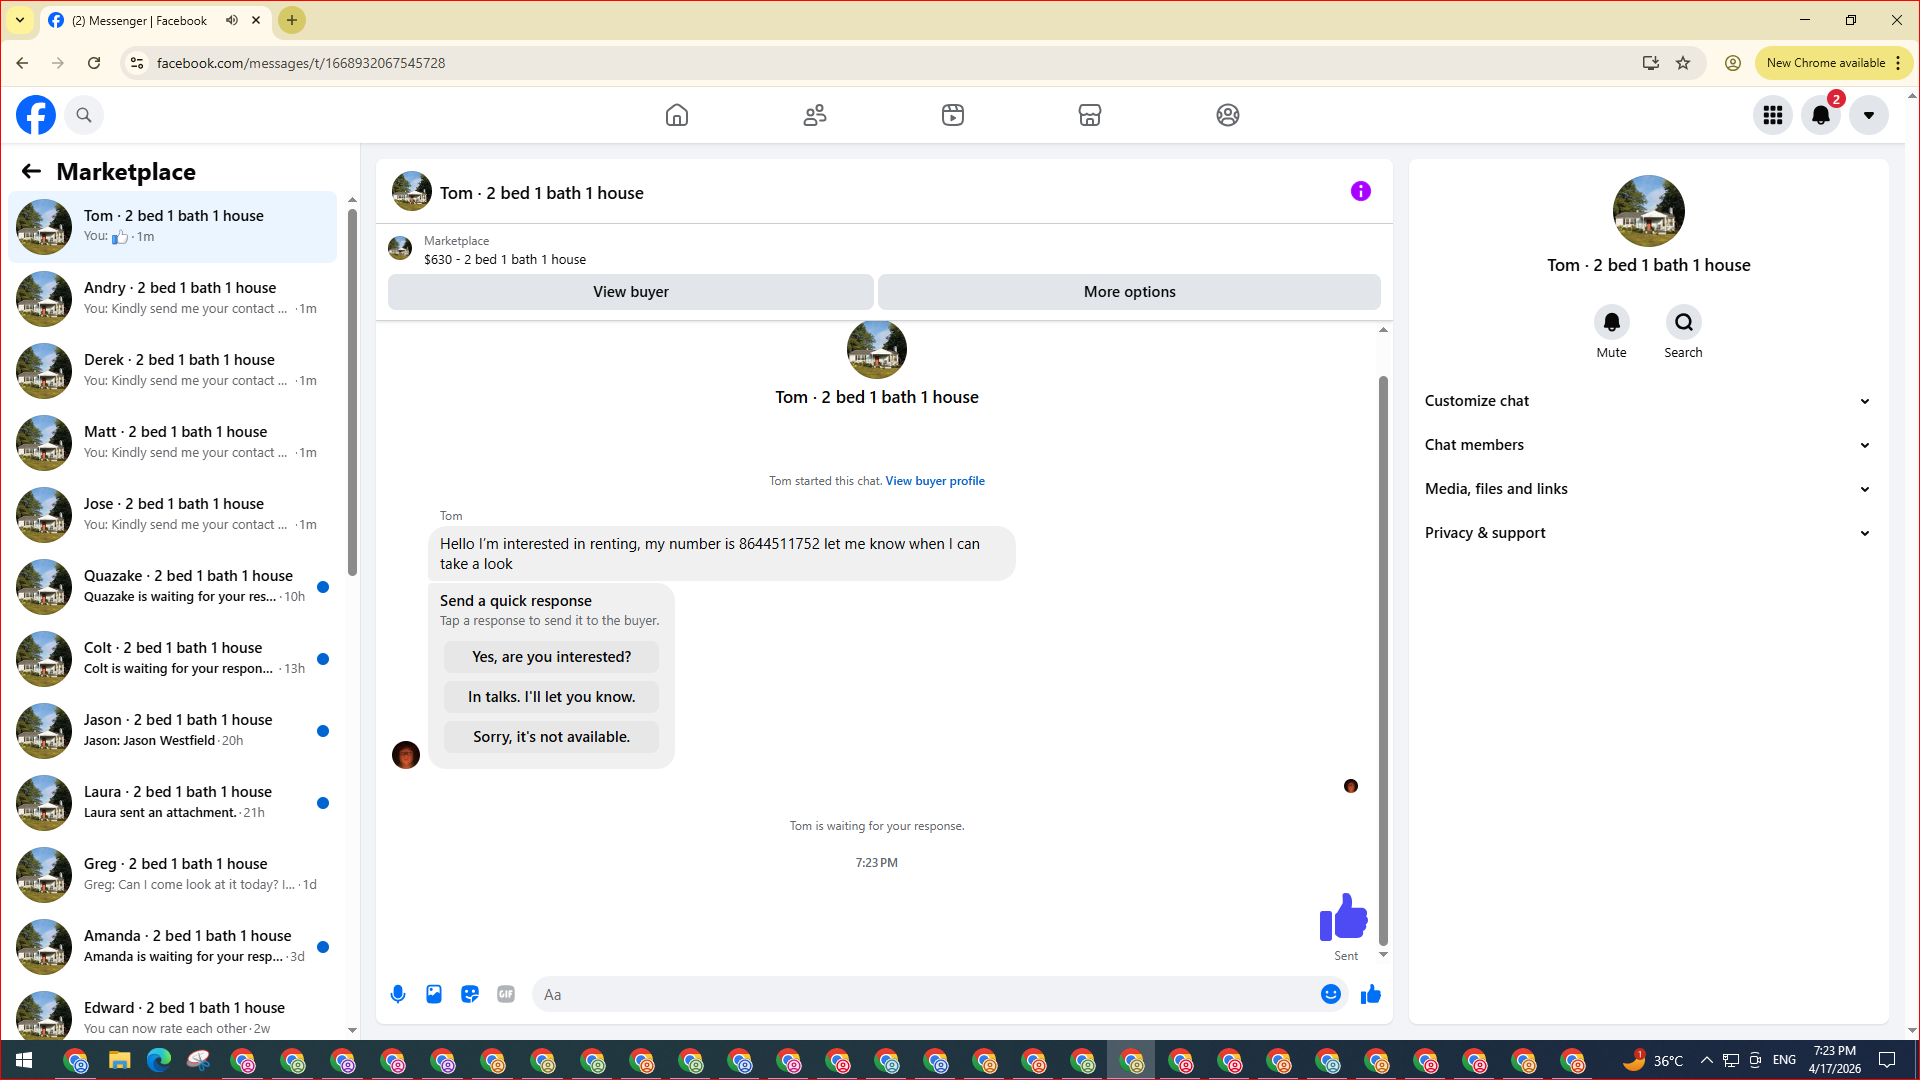The image size is (1920, 1080).
Task: Go to Facebook Marketplace top tab
Action: [x=1090, y=115]
